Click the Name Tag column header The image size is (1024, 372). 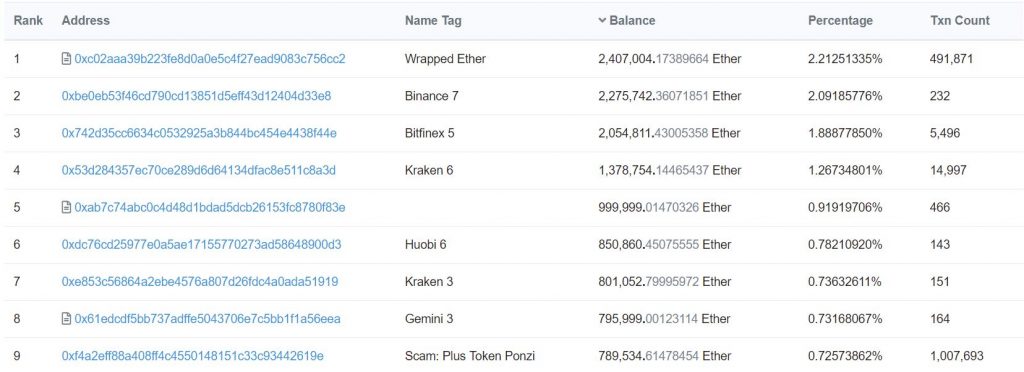tap(433, 20)
